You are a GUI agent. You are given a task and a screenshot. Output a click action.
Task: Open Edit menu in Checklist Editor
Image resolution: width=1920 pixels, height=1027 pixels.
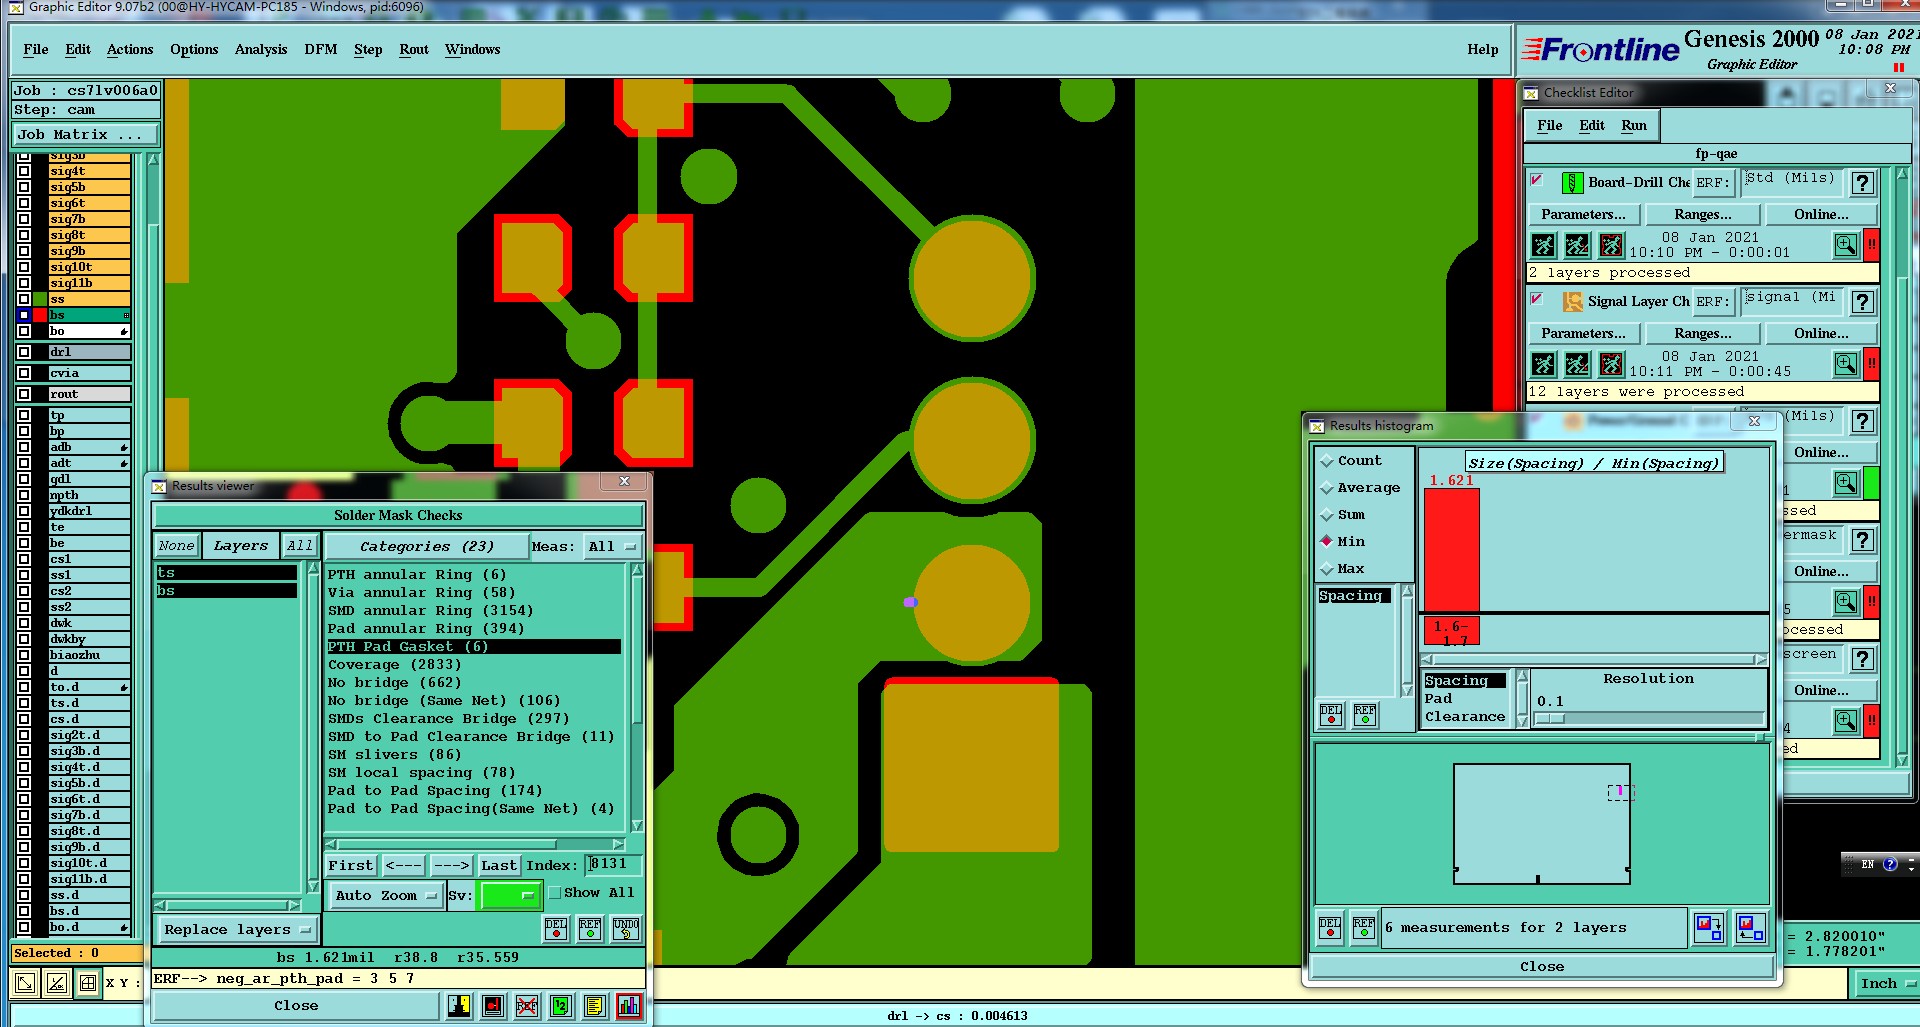1592,126
